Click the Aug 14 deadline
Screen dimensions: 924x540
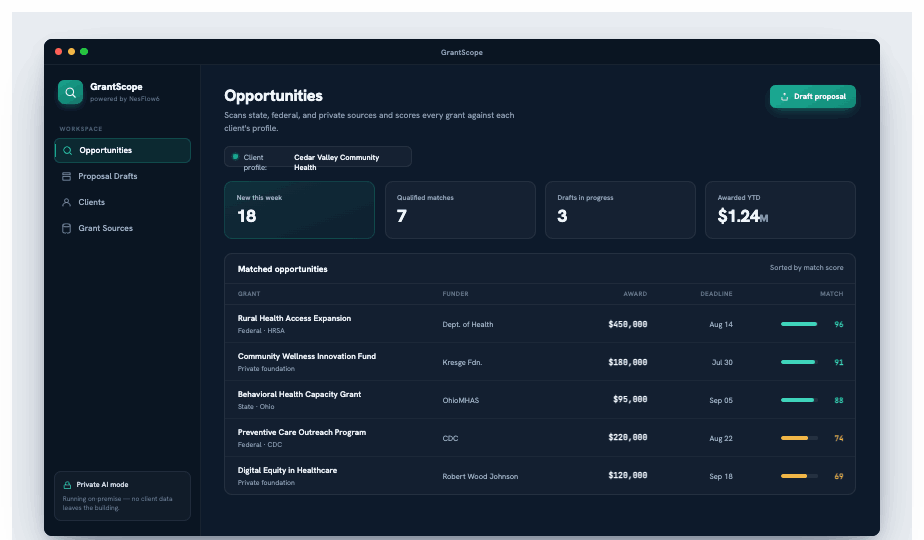click(x=721, y=324)
